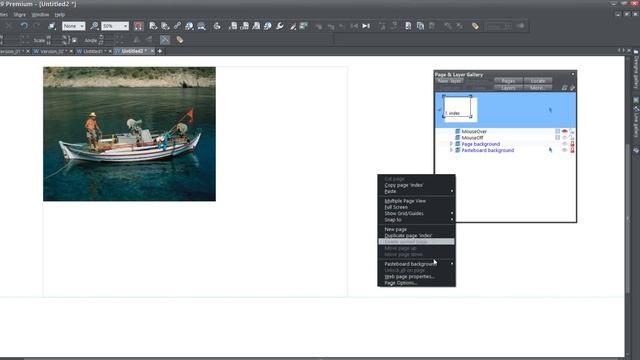Select the Page background layer name

coord(480,144)
